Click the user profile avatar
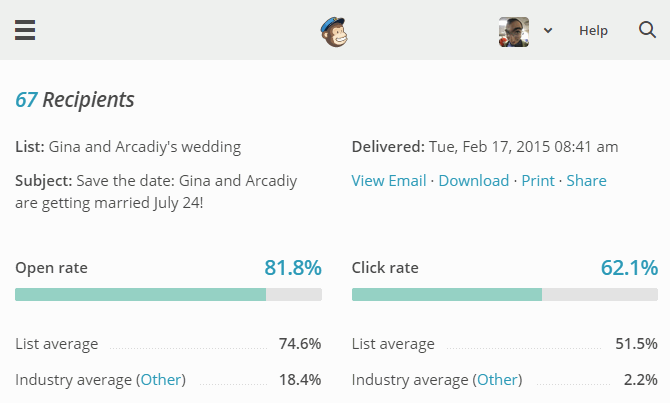 [514, 32]
